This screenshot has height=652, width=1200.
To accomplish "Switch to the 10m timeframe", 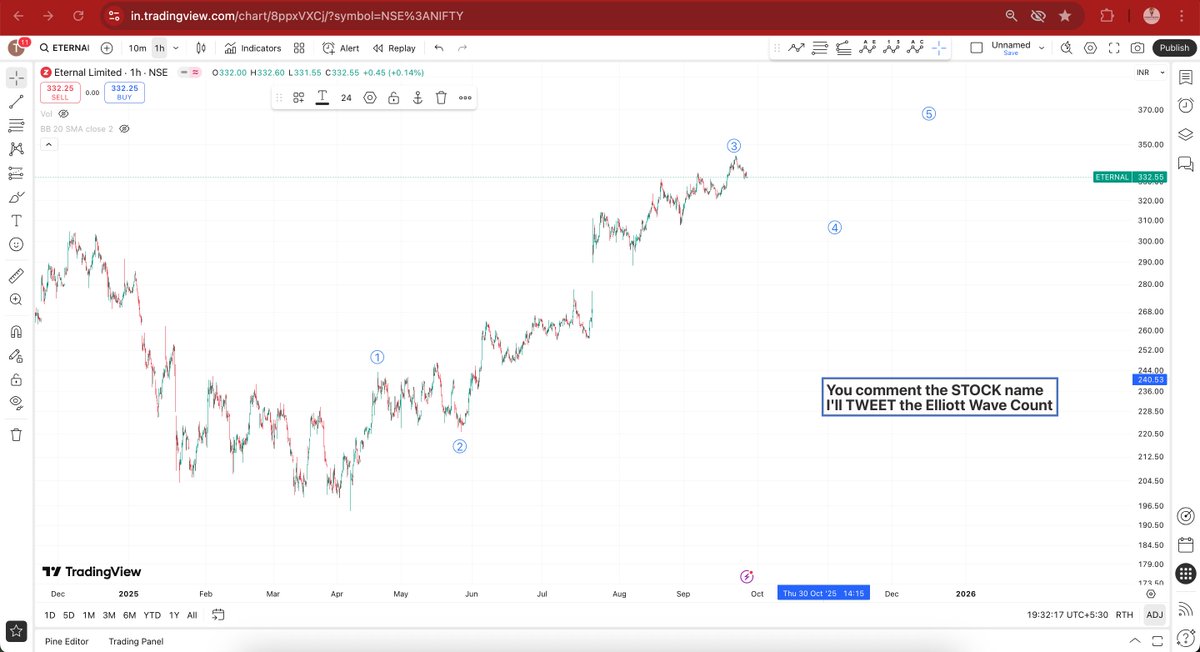I will pos(137,48).
